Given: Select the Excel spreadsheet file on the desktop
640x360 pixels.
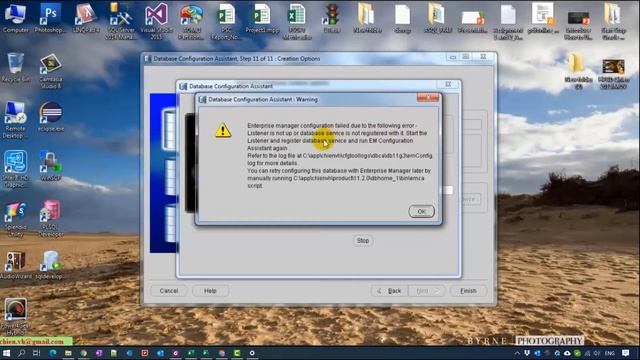Looking at the screenshot, I should coord(297,21).
